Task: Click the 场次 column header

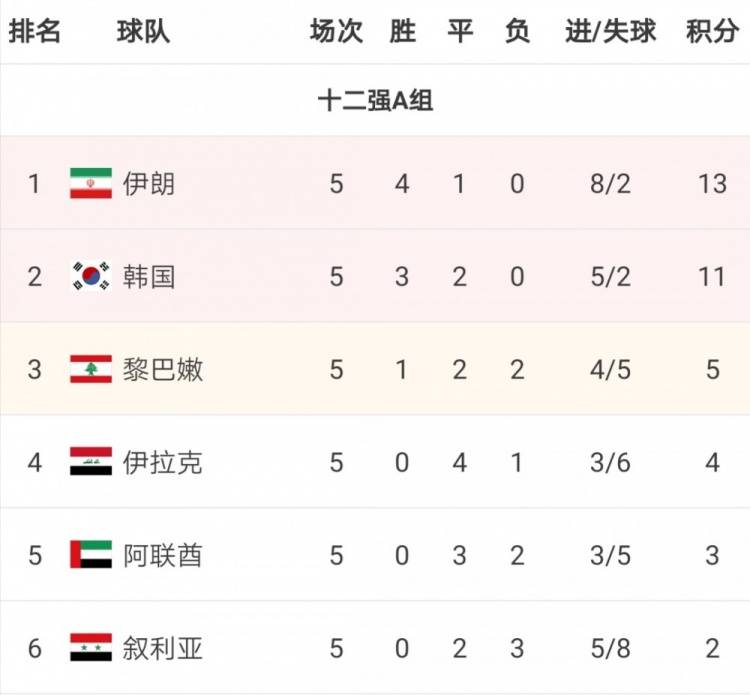Action: [x=336, y=32]
